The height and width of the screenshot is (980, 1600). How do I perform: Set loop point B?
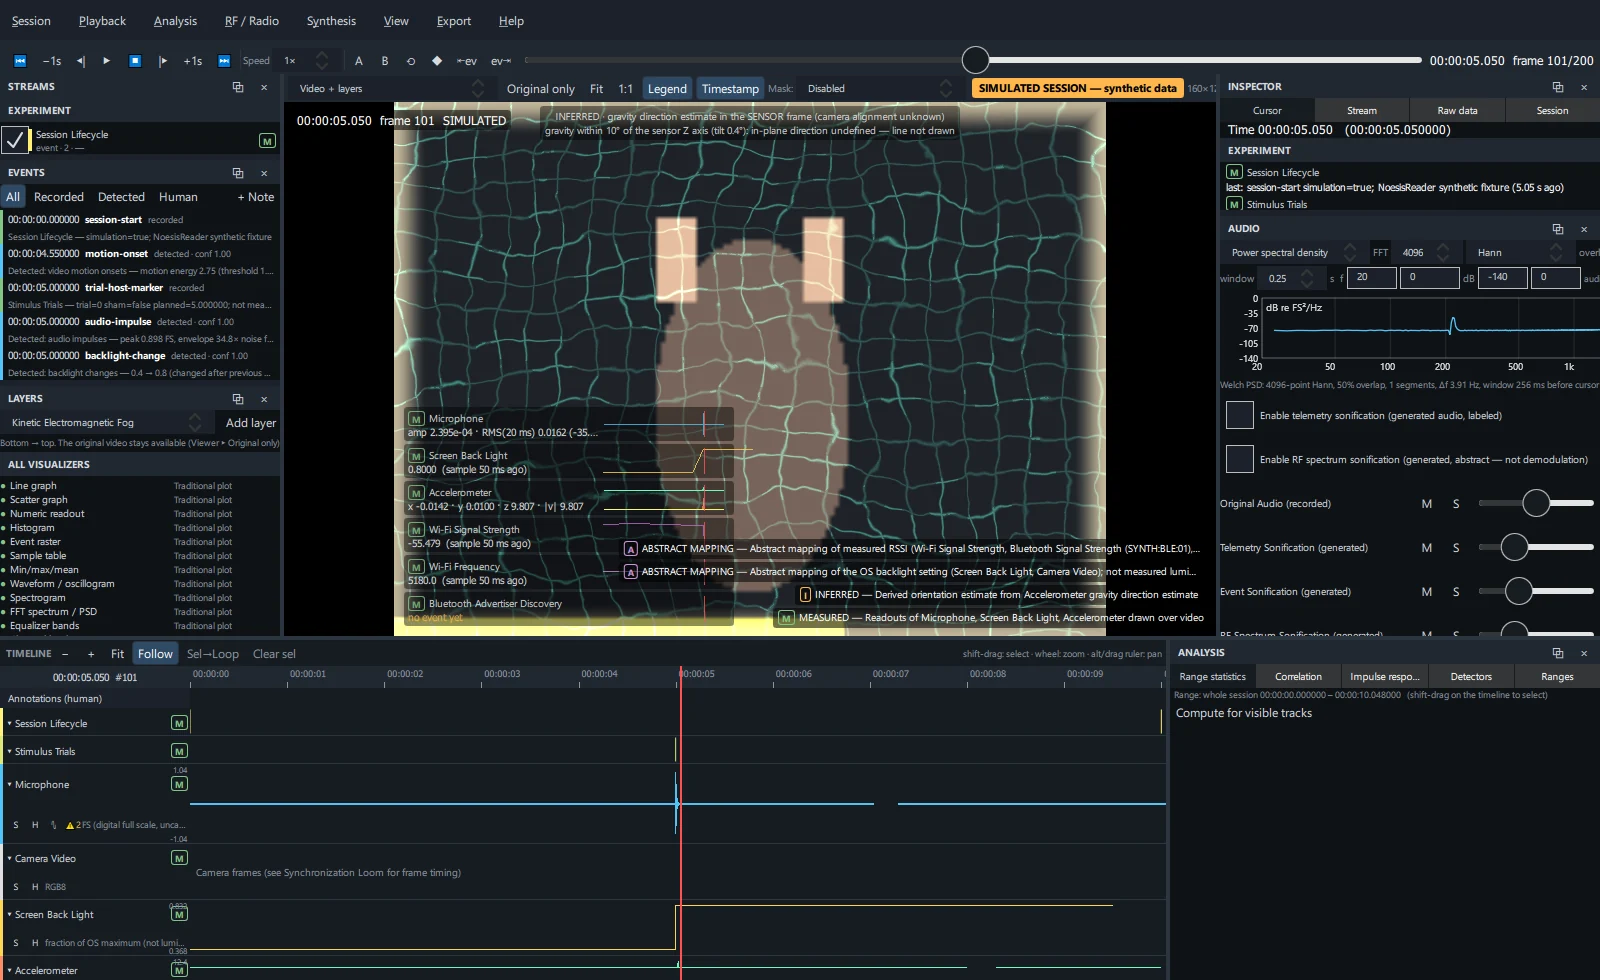pyautogui.click(x=385, y=61)
